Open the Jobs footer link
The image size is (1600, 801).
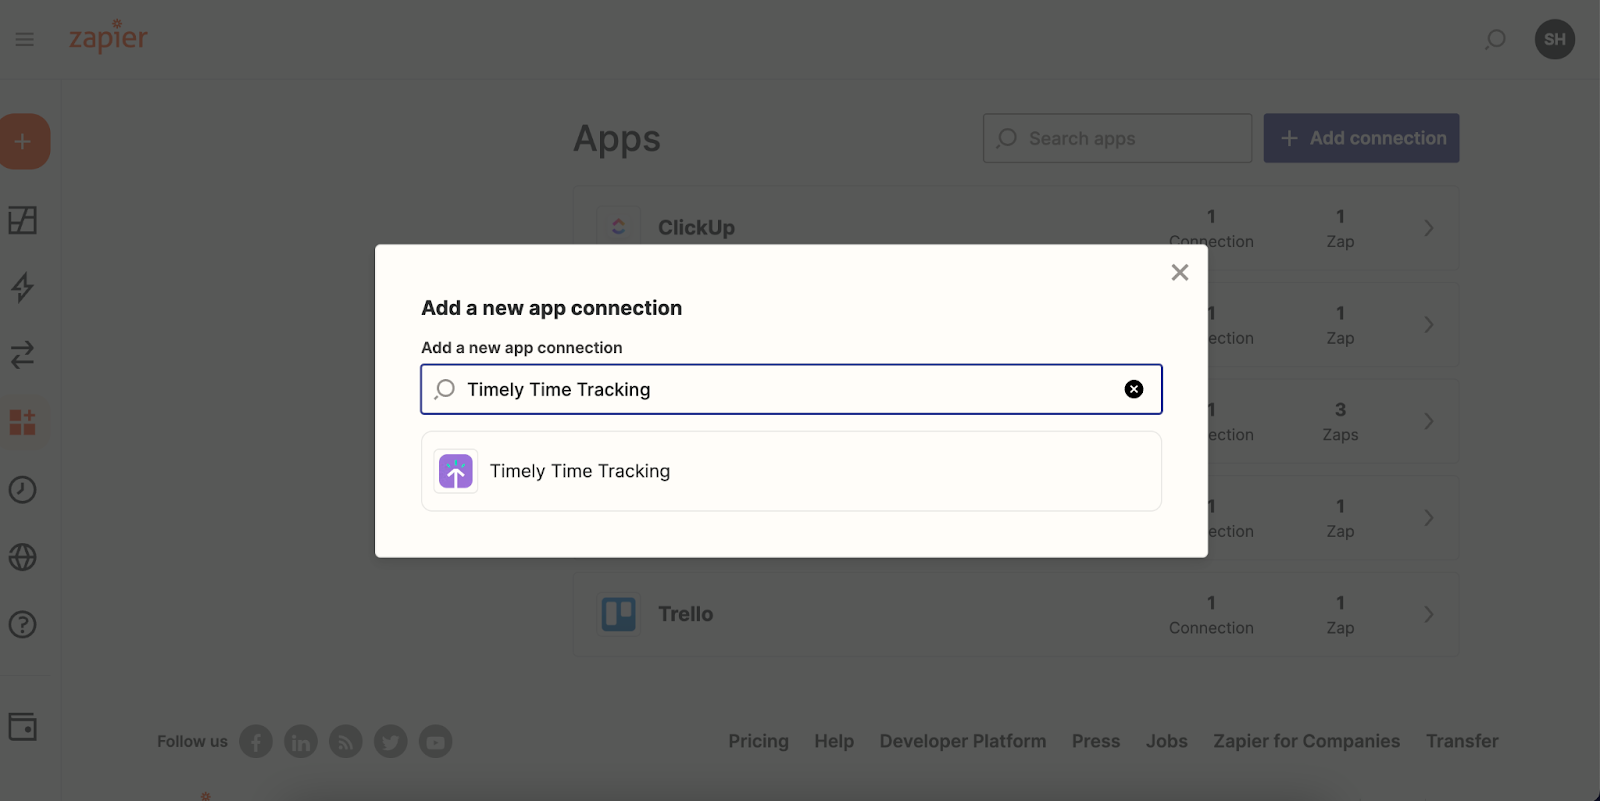1167,741
